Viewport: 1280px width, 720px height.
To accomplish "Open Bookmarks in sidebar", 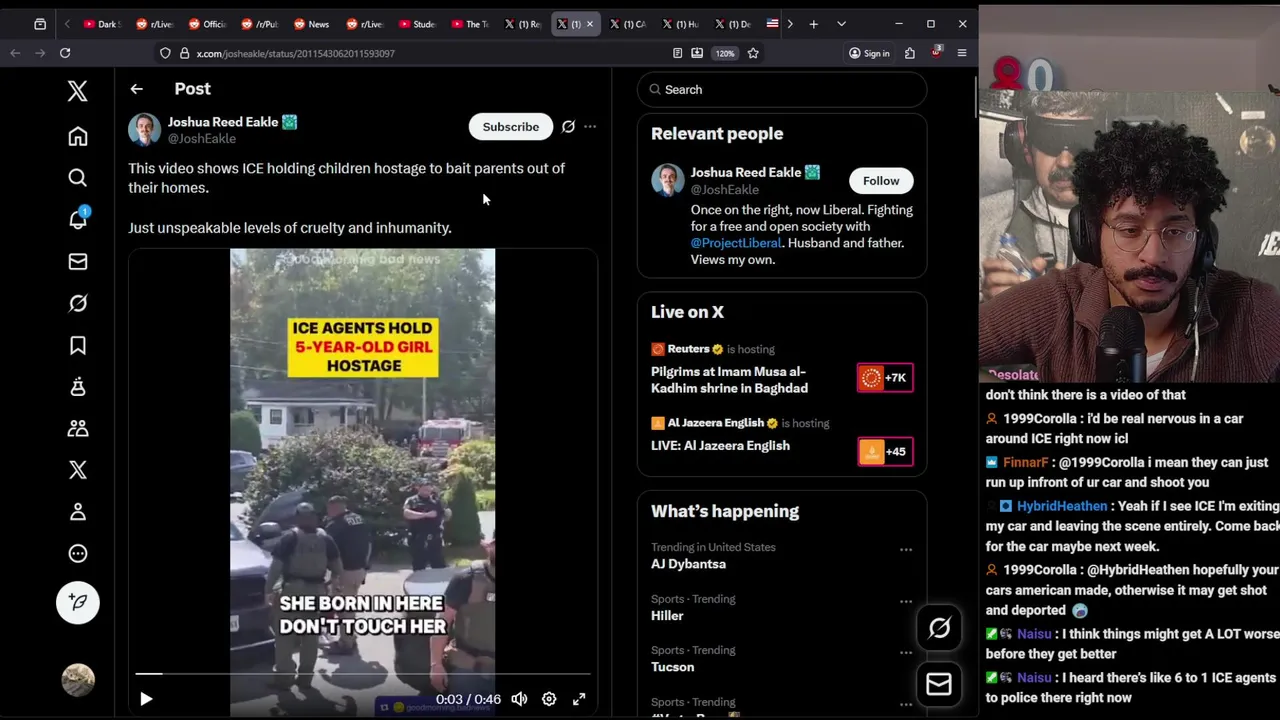I will coord(77,345).
